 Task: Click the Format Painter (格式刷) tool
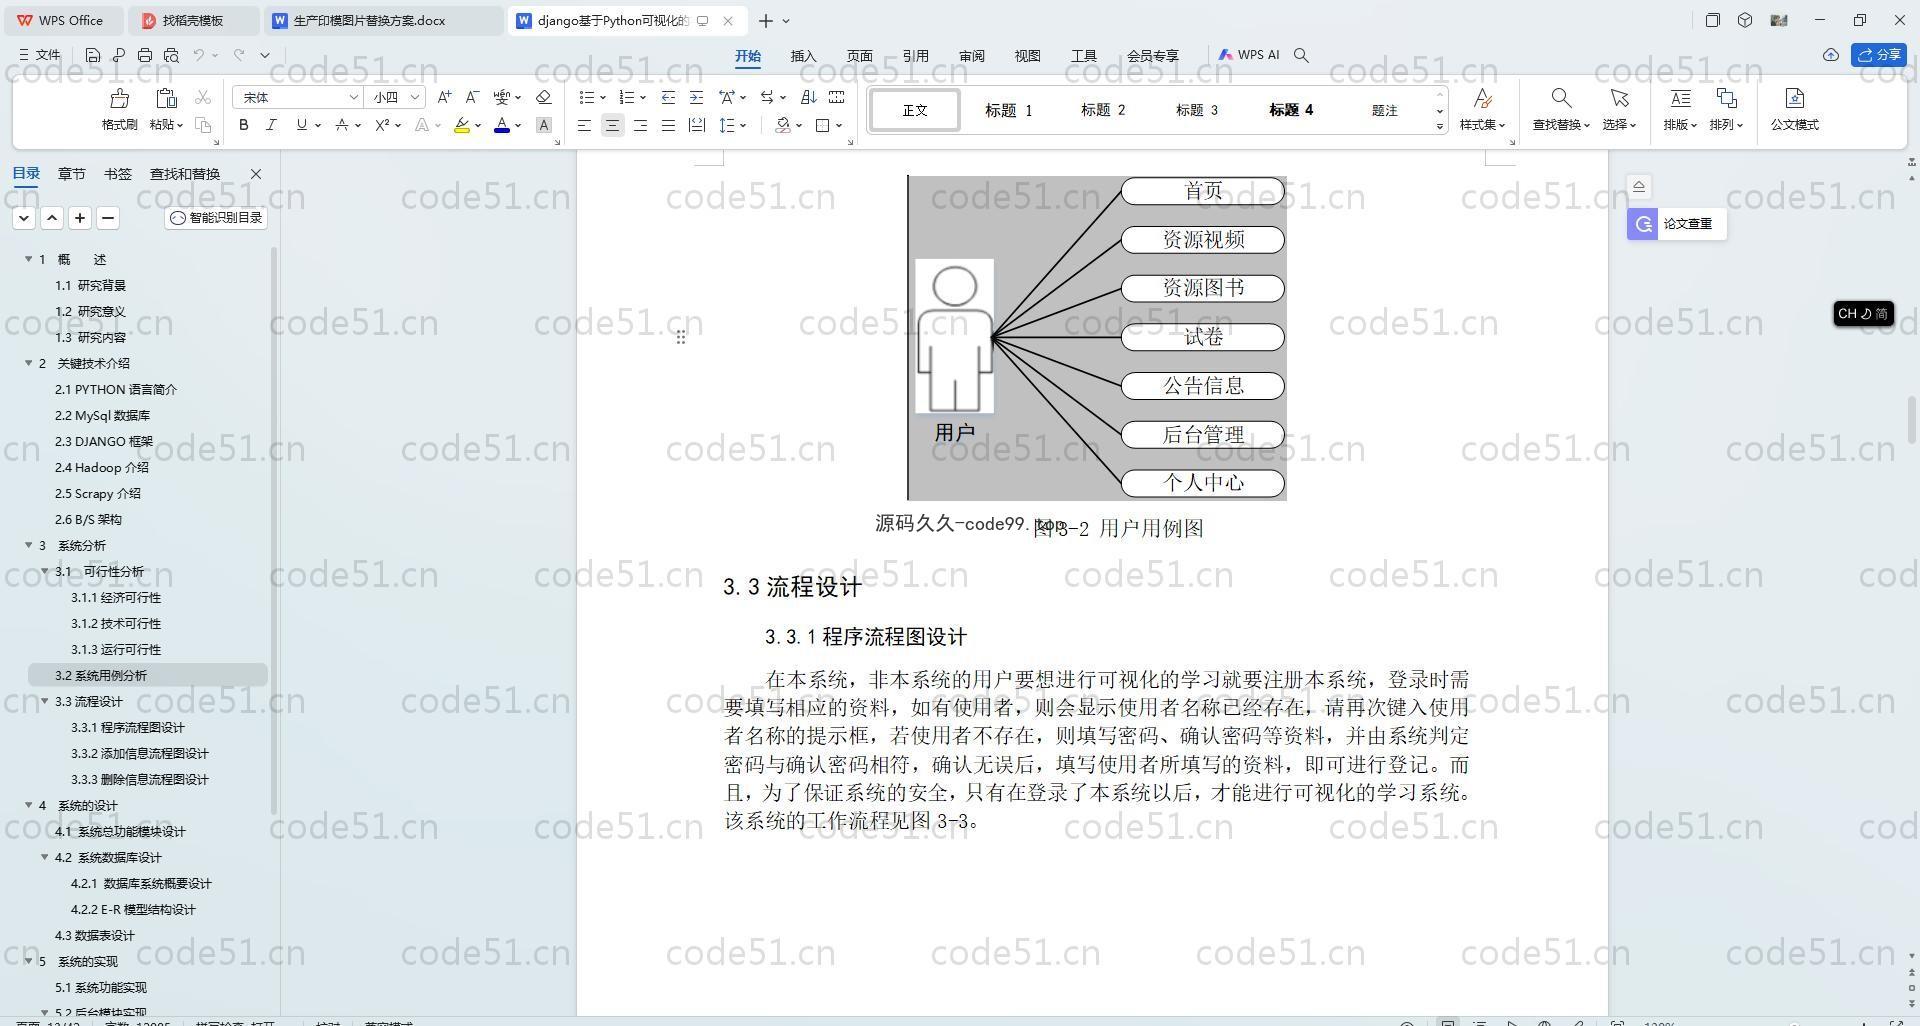point(119,109)
